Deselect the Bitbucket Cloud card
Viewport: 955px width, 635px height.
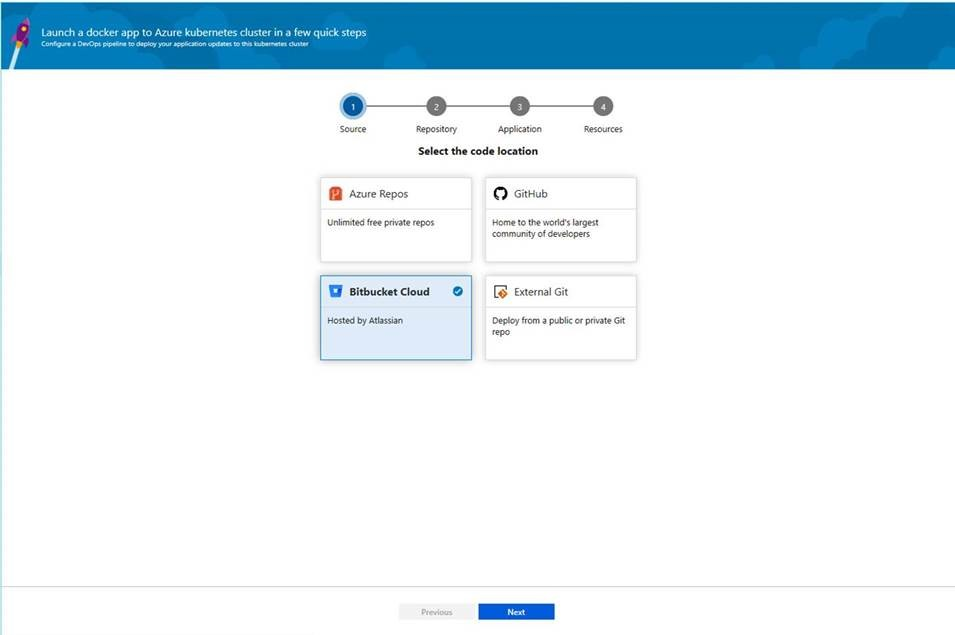pyautogui.click(x=395, y=317)
